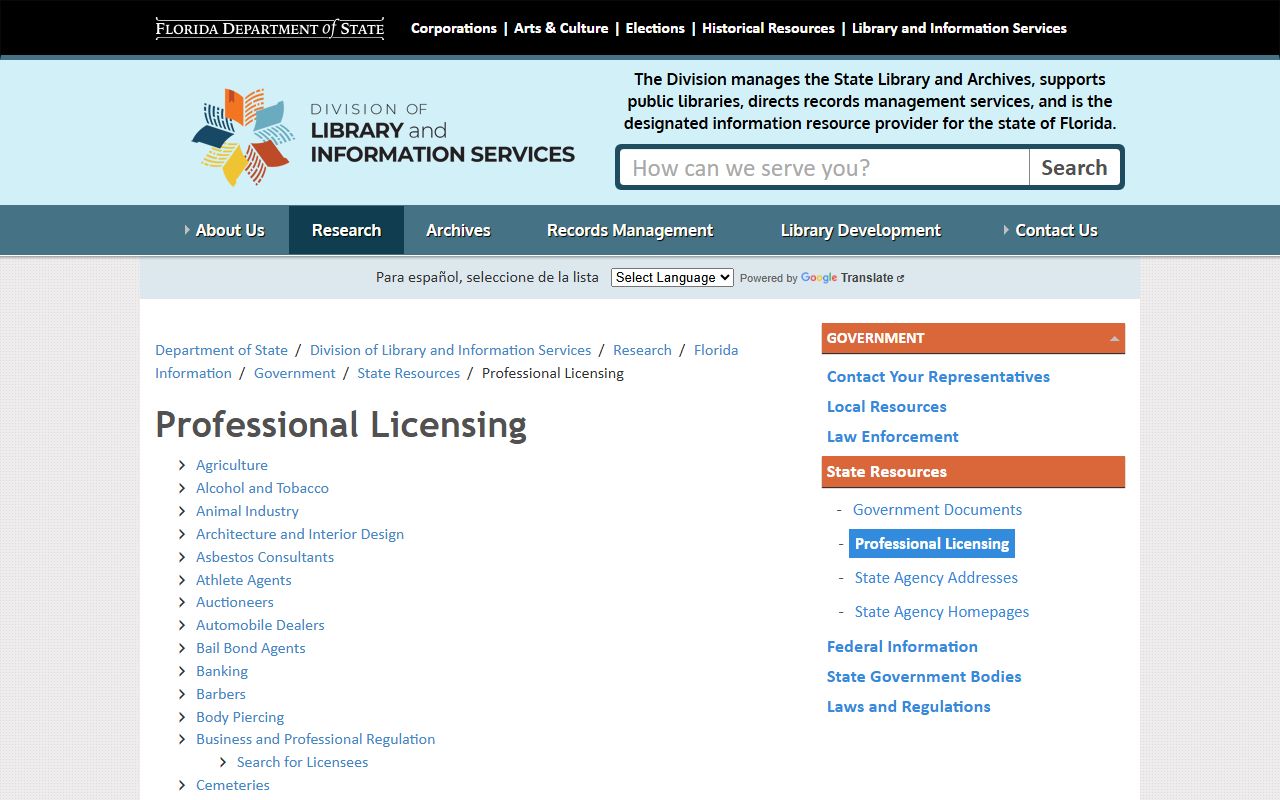Go to Arts & Culture in top bar
Viewport: 1280px width, 800px height.
pyautogui.click(x=561, y=28)
